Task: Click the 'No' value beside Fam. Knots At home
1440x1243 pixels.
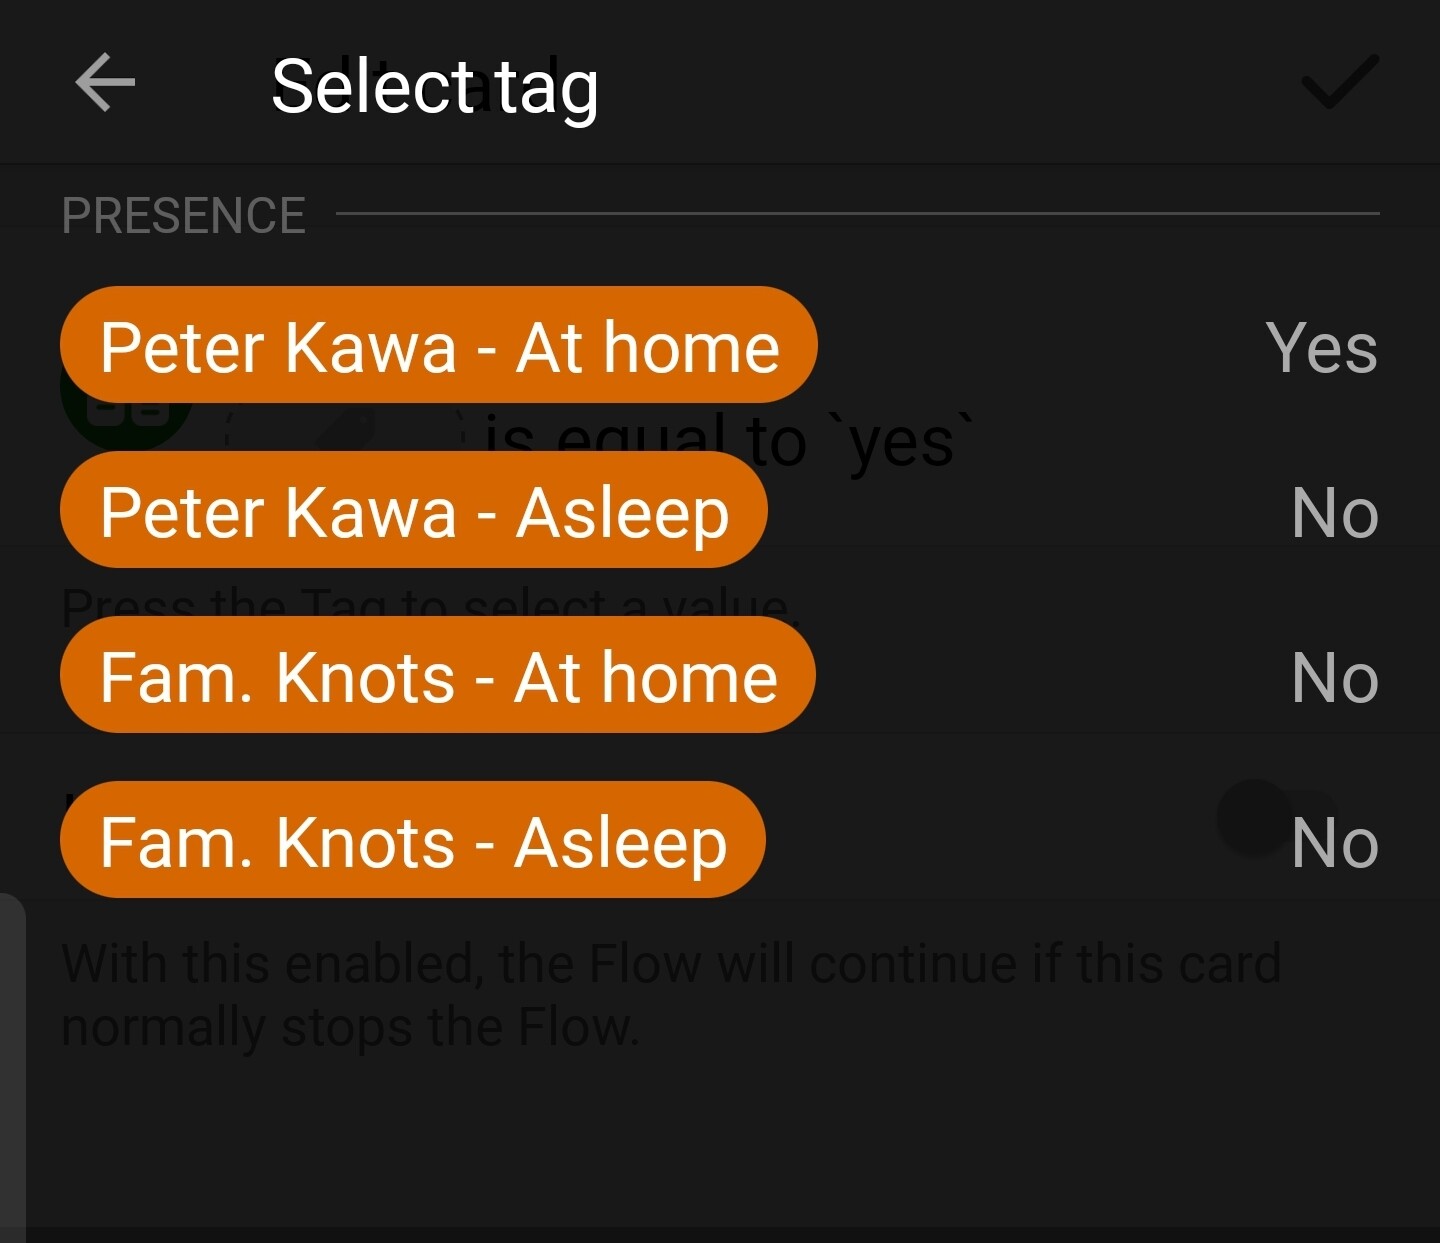Action: [1334, 678]
